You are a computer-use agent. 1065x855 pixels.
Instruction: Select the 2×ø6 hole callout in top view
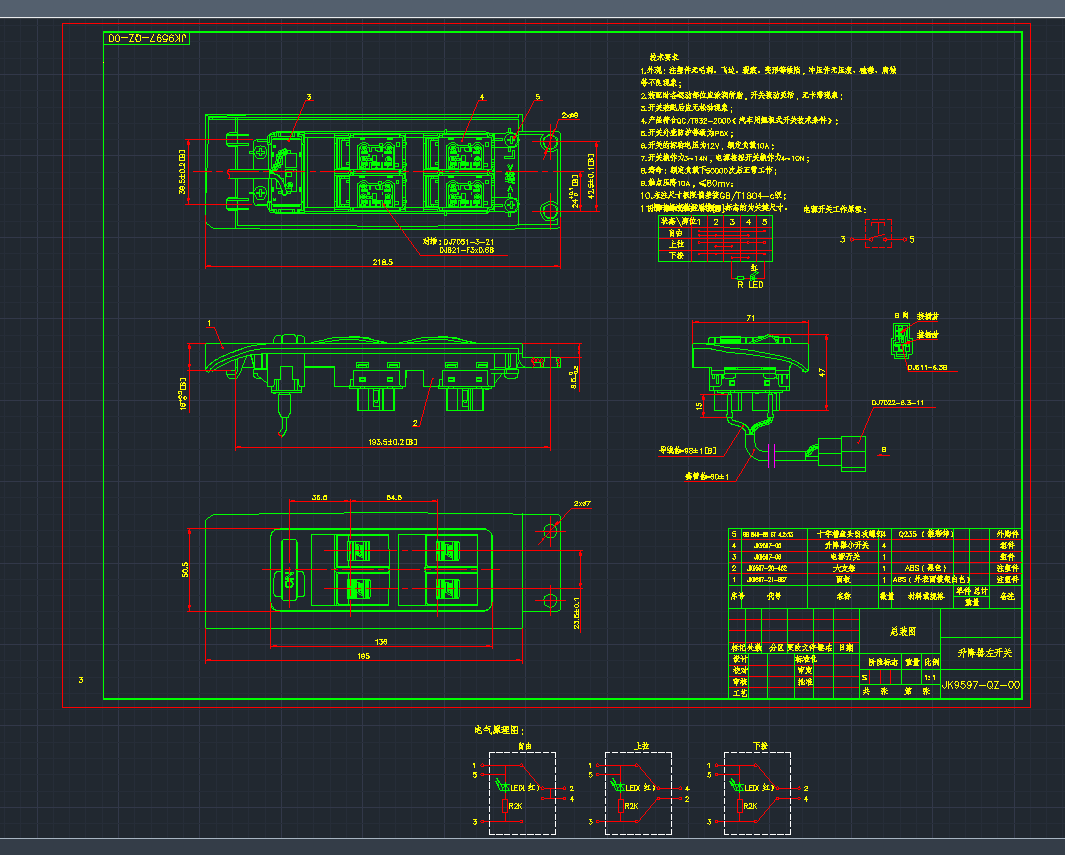(570, 116)
